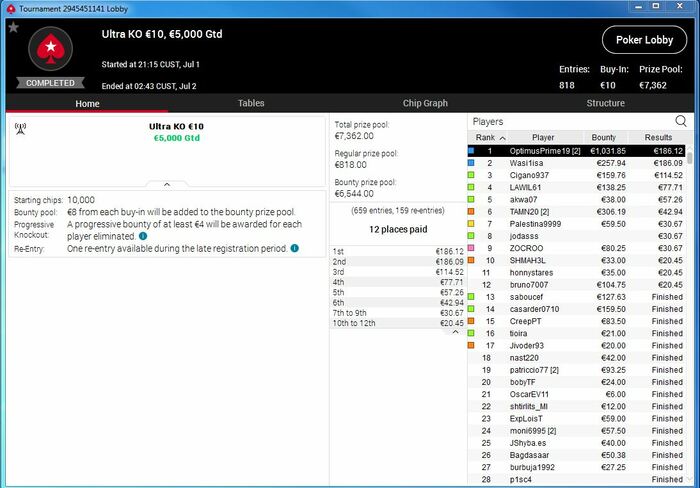
Task: Click orange color tag beside Jivoder93
Action: [x=471, y=345]
